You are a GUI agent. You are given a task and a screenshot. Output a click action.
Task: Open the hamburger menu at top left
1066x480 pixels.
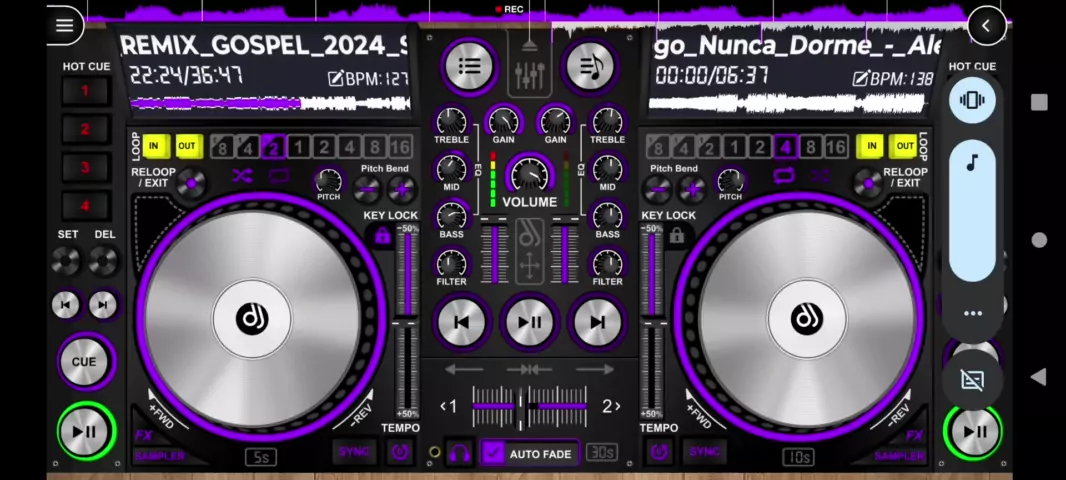click(x=64, y=26)
